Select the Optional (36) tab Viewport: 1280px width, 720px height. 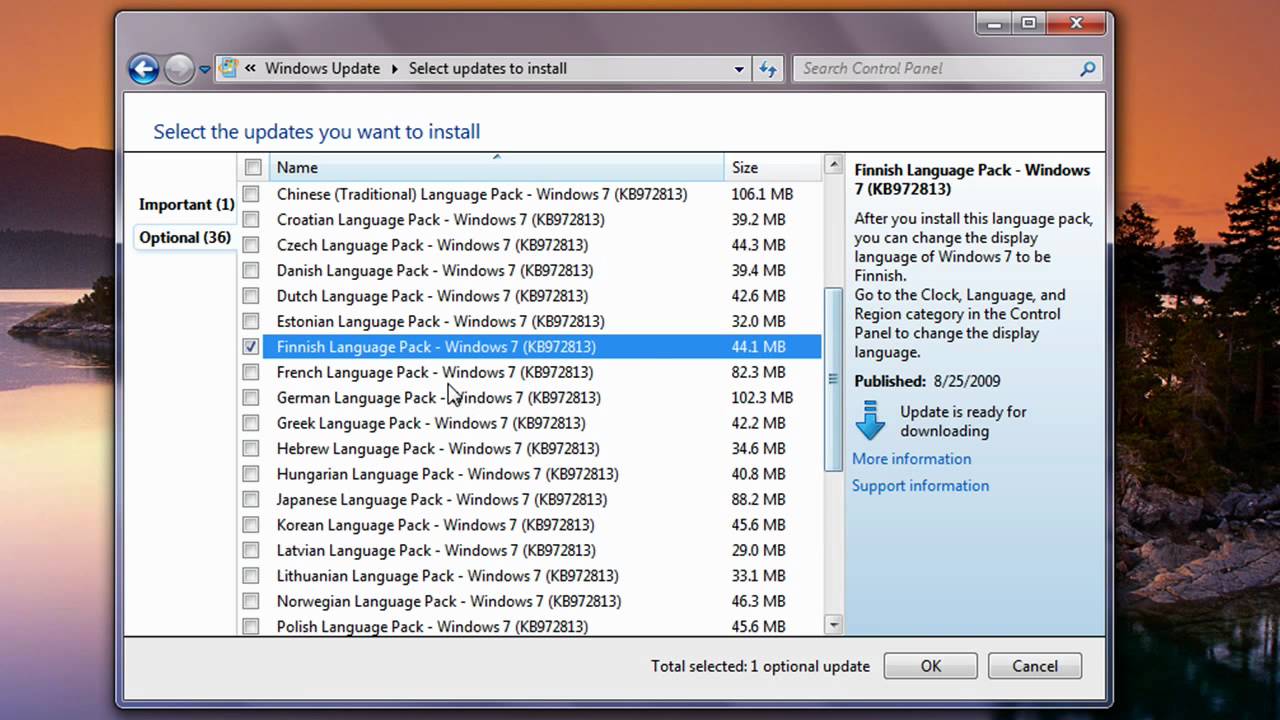pyautogui.click(x=184, y=237)
